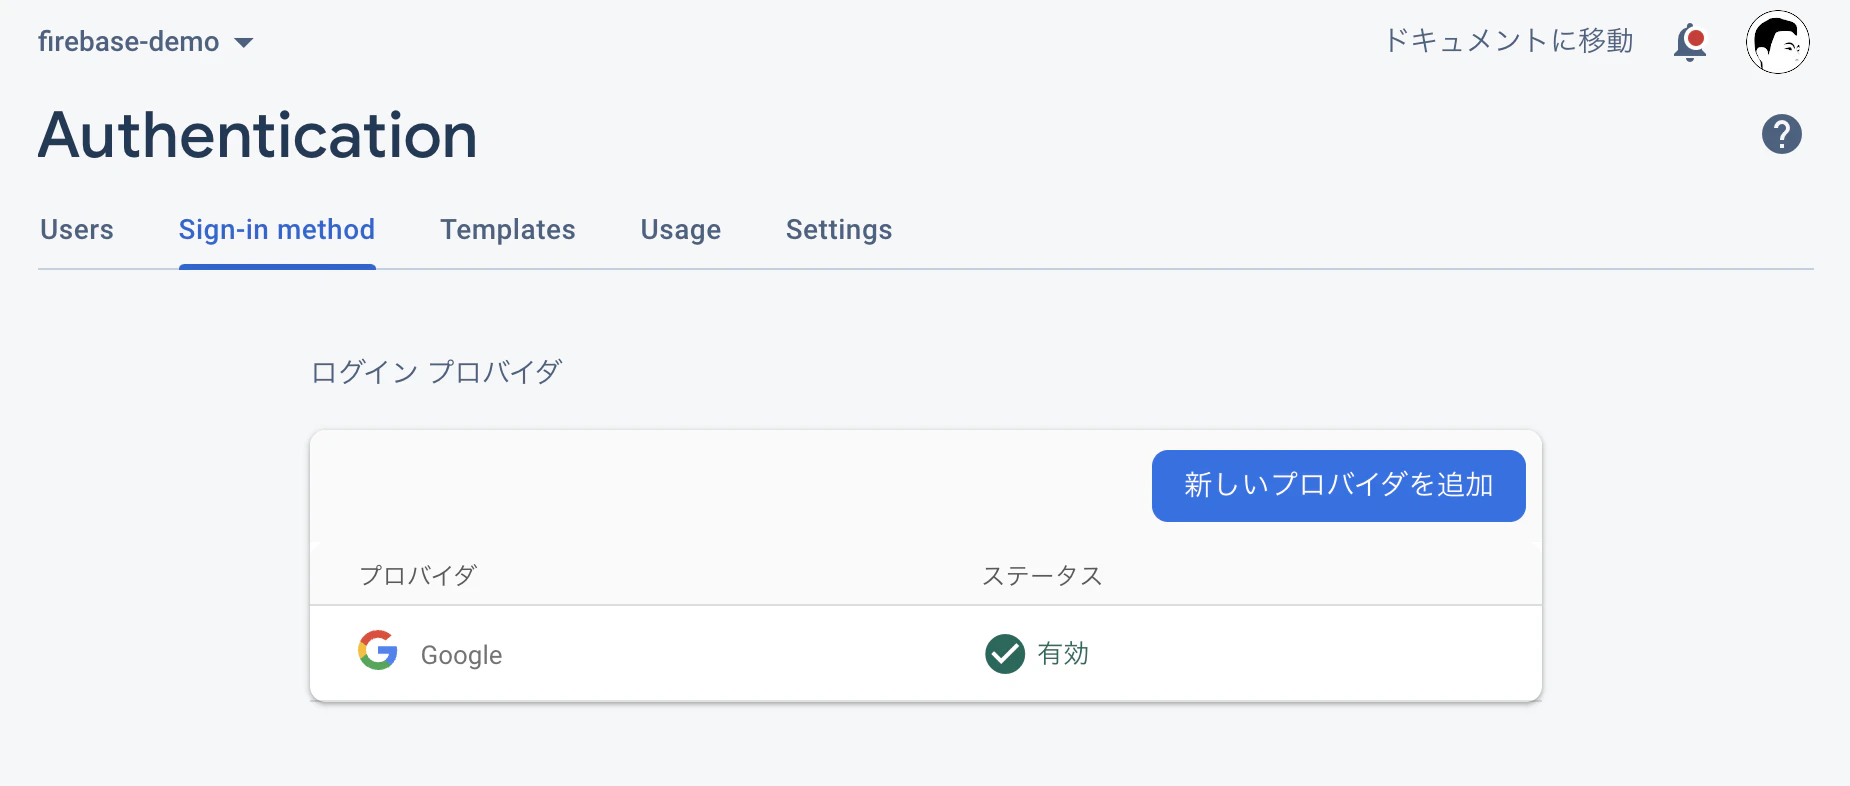Switch to the Users tab
Image resolution: width=1850 pixels, height=786 pixels.
click(77, 230)
